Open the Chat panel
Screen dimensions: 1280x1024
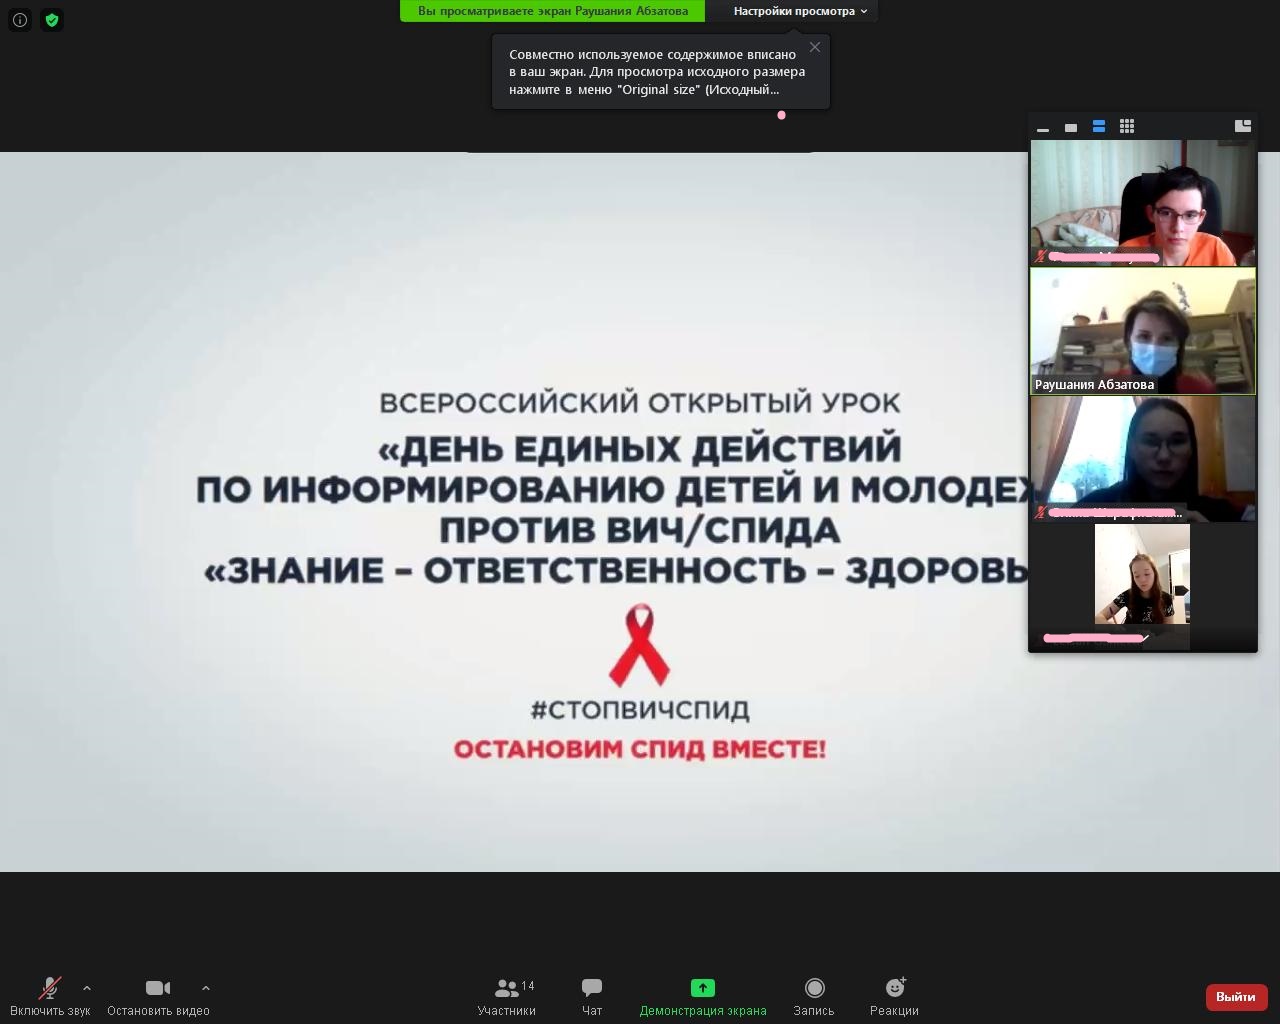click(592, 996)
